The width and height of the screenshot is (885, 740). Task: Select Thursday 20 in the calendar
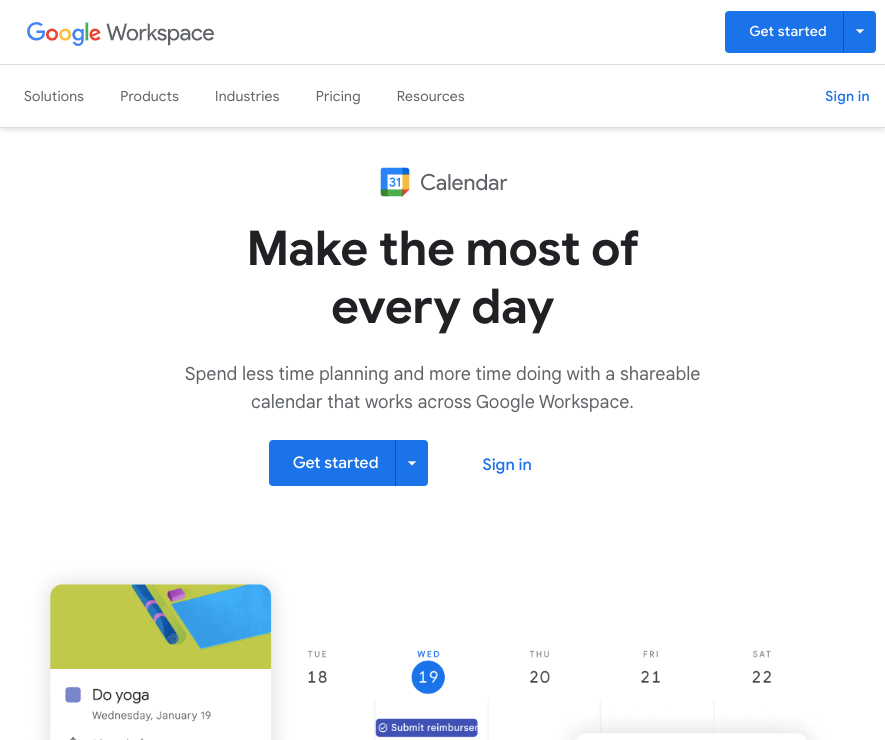(540, 677)
